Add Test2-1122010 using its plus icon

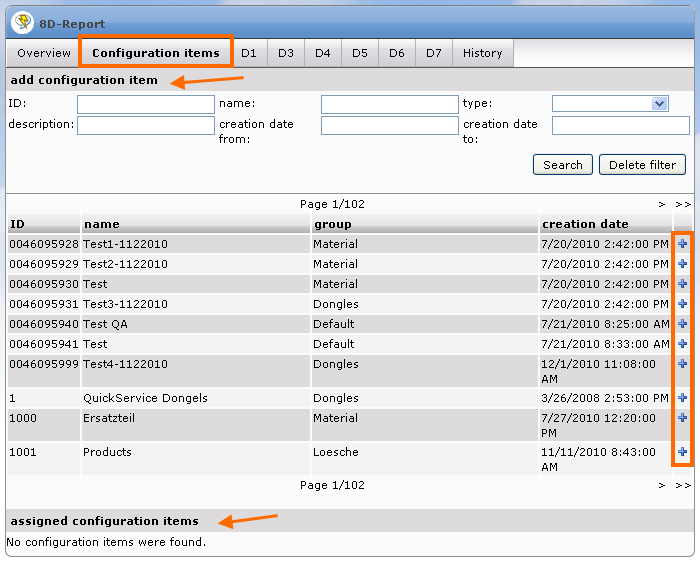(x=682, y=264)
